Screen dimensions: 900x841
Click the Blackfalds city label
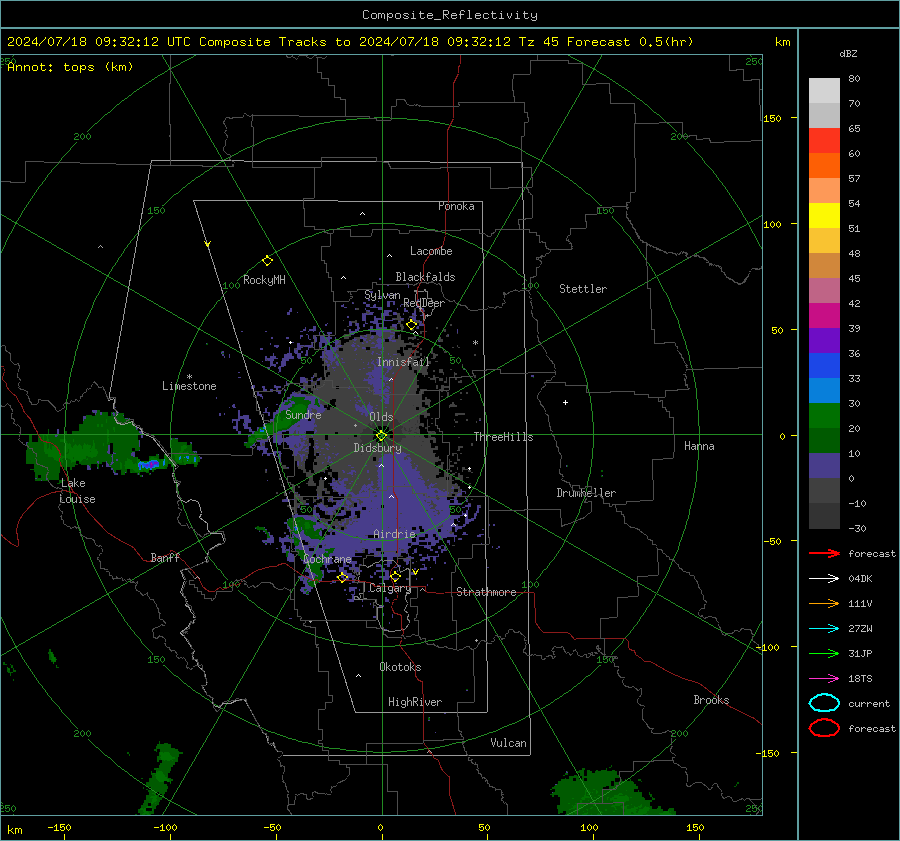coord(425,277)
